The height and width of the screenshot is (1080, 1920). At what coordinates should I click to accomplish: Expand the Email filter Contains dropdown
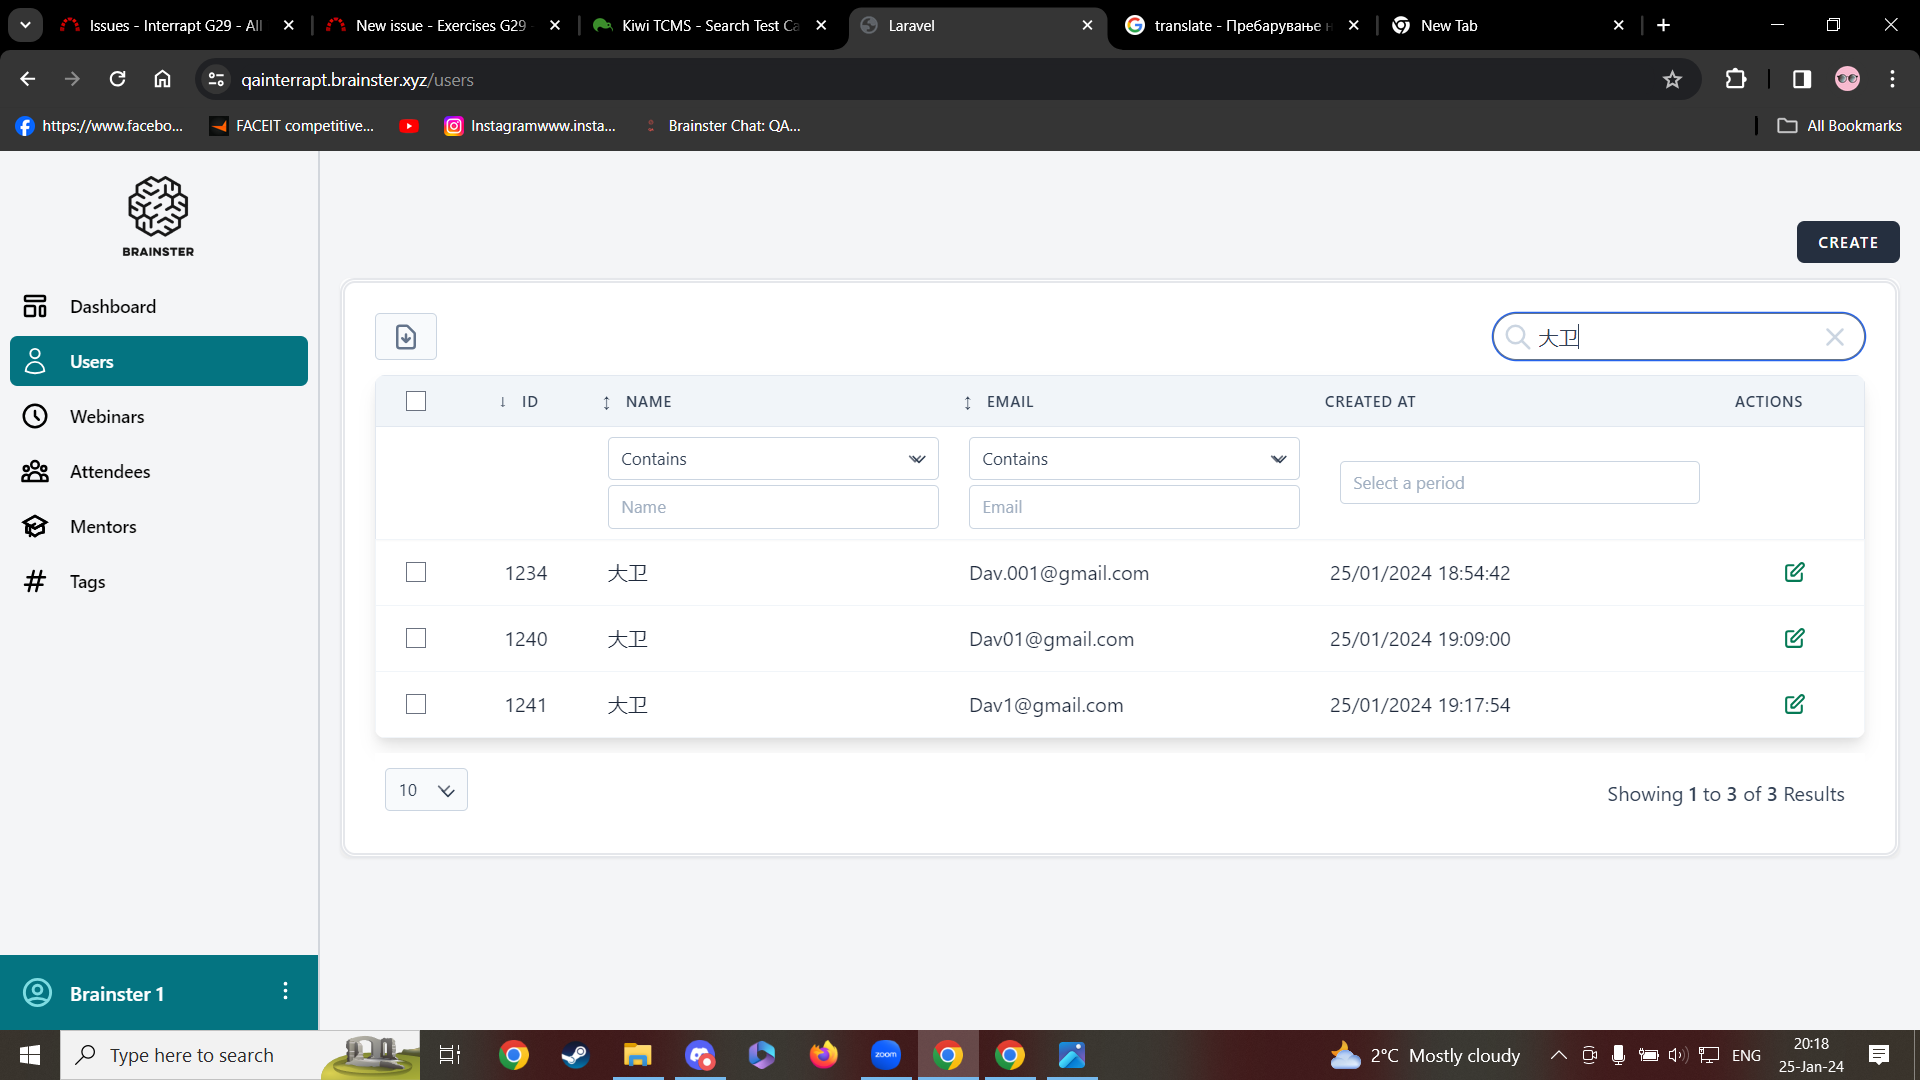click(1133, 459)
